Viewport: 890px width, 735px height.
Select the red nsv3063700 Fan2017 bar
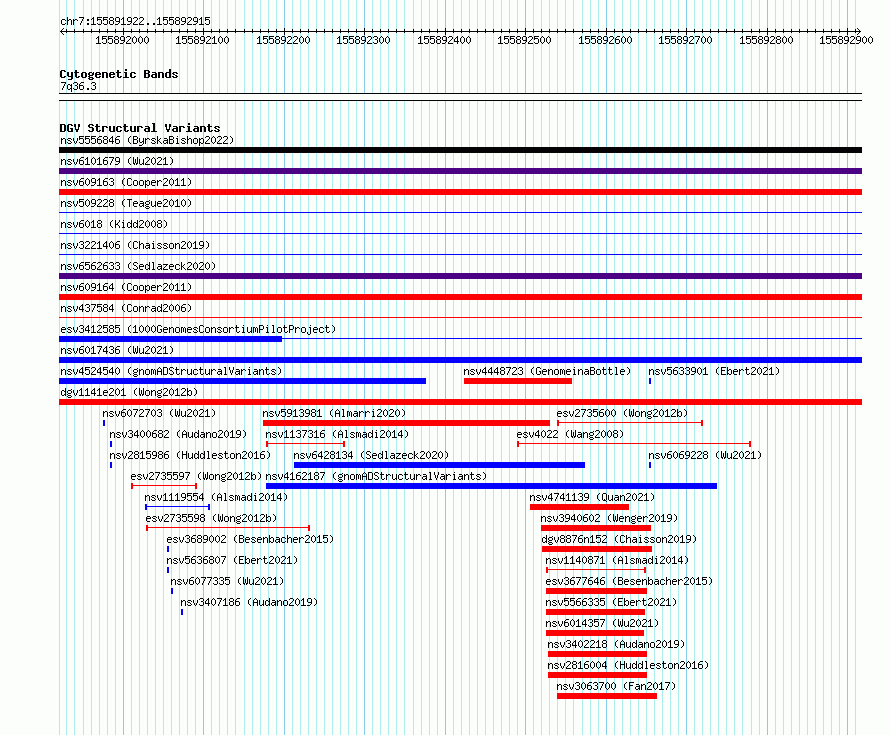(607, 696)
